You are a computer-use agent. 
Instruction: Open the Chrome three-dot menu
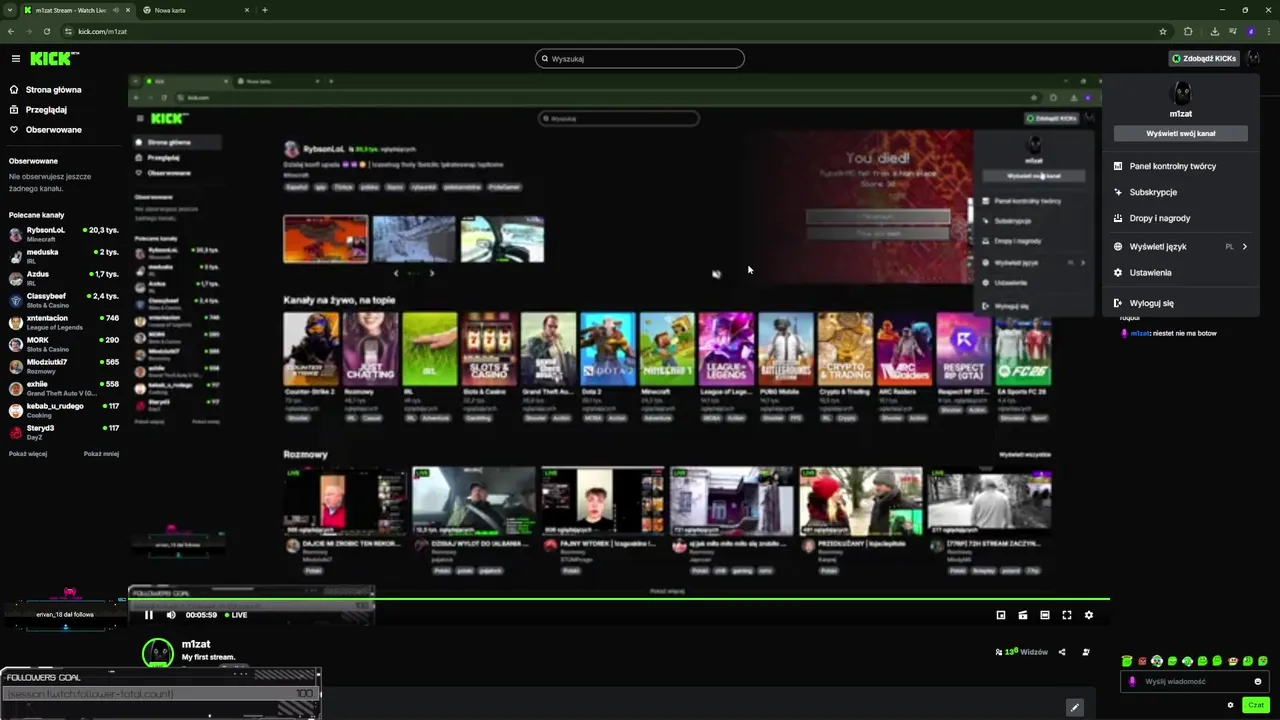[x=1268, y=31]
